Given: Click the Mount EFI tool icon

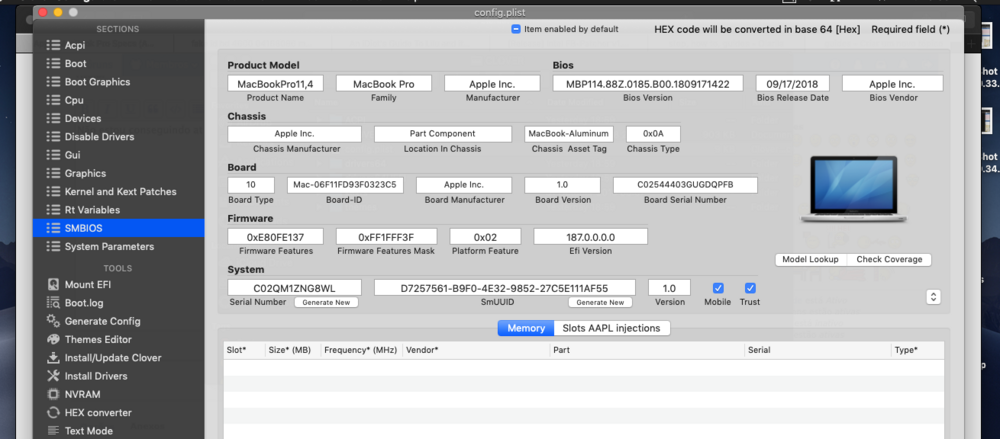Looking at the screenshot, I should coord(51,284).
